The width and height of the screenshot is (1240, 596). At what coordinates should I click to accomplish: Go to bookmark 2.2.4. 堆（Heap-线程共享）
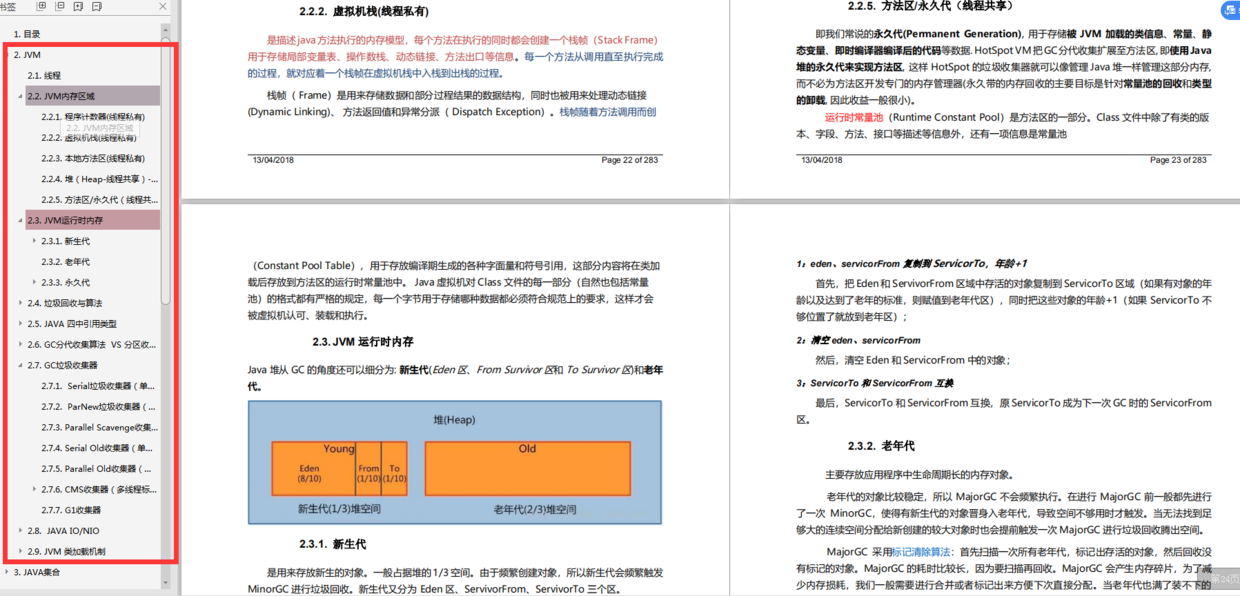pos(100,179)
